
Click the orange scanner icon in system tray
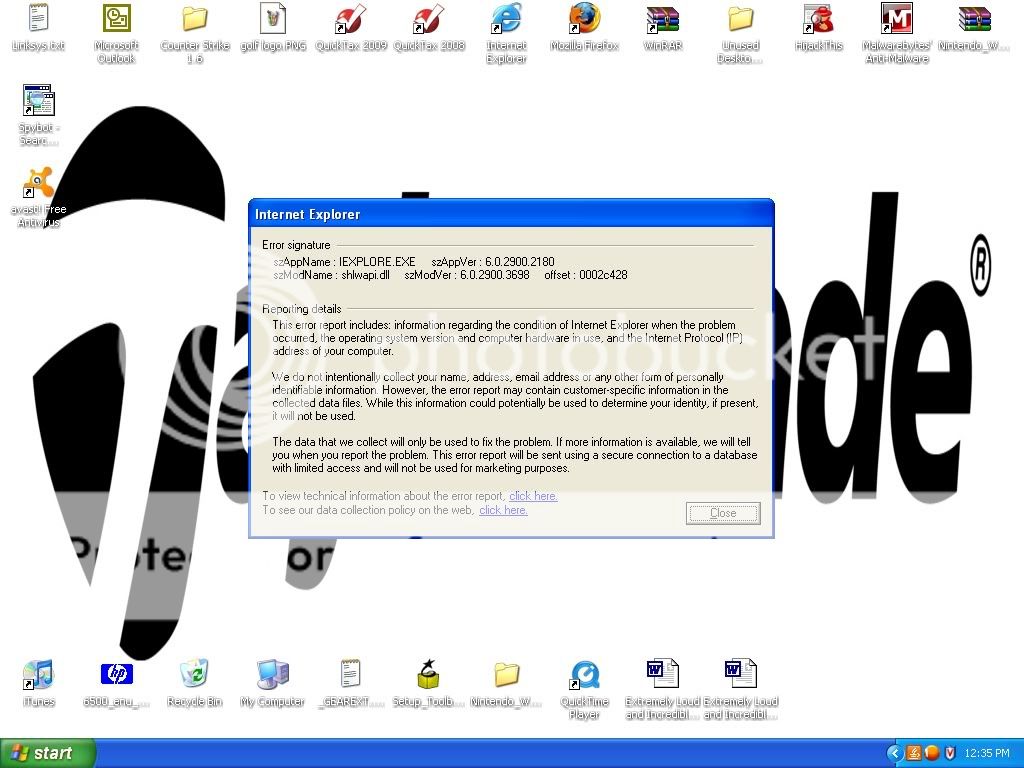[914, 753]
